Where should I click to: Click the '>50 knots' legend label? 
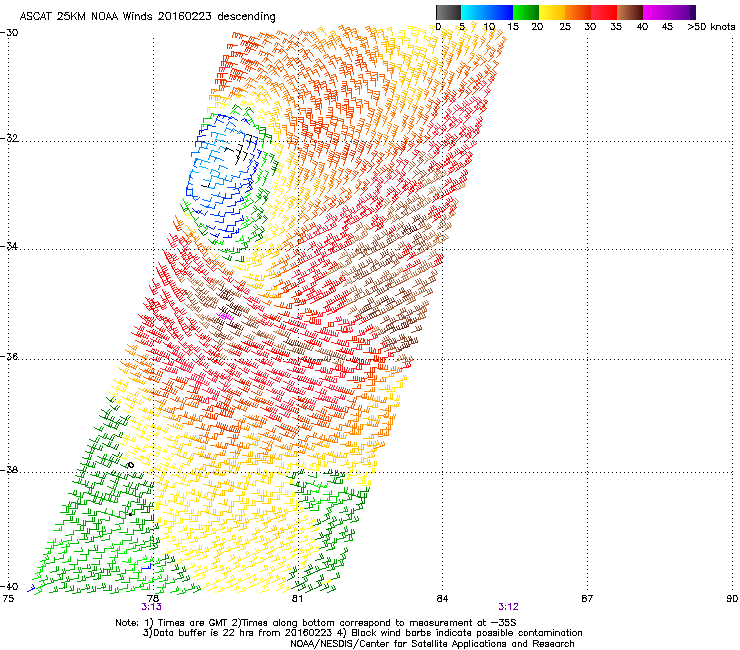(x=711, y=26)
